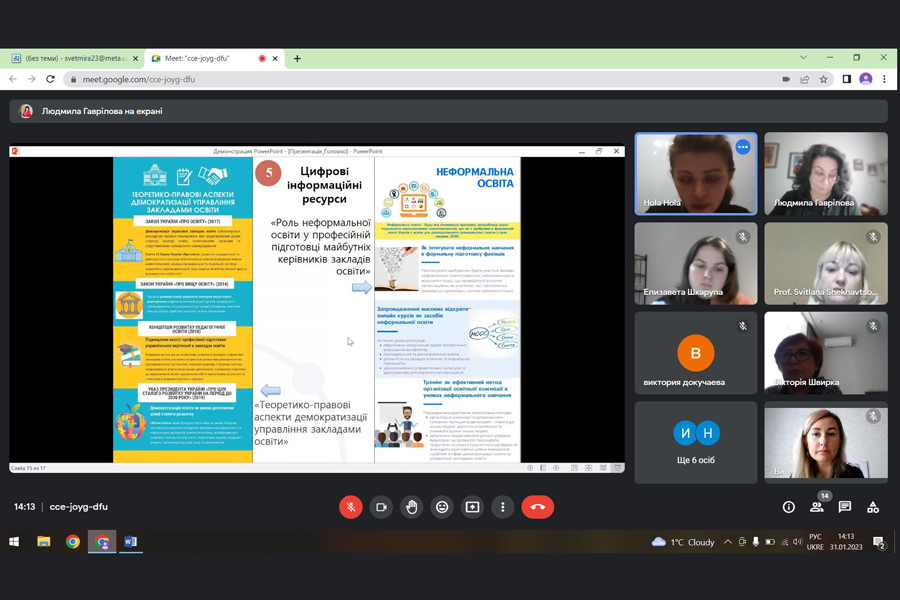Show the participants list icon

pyautogui.click(x=817, y=507)
